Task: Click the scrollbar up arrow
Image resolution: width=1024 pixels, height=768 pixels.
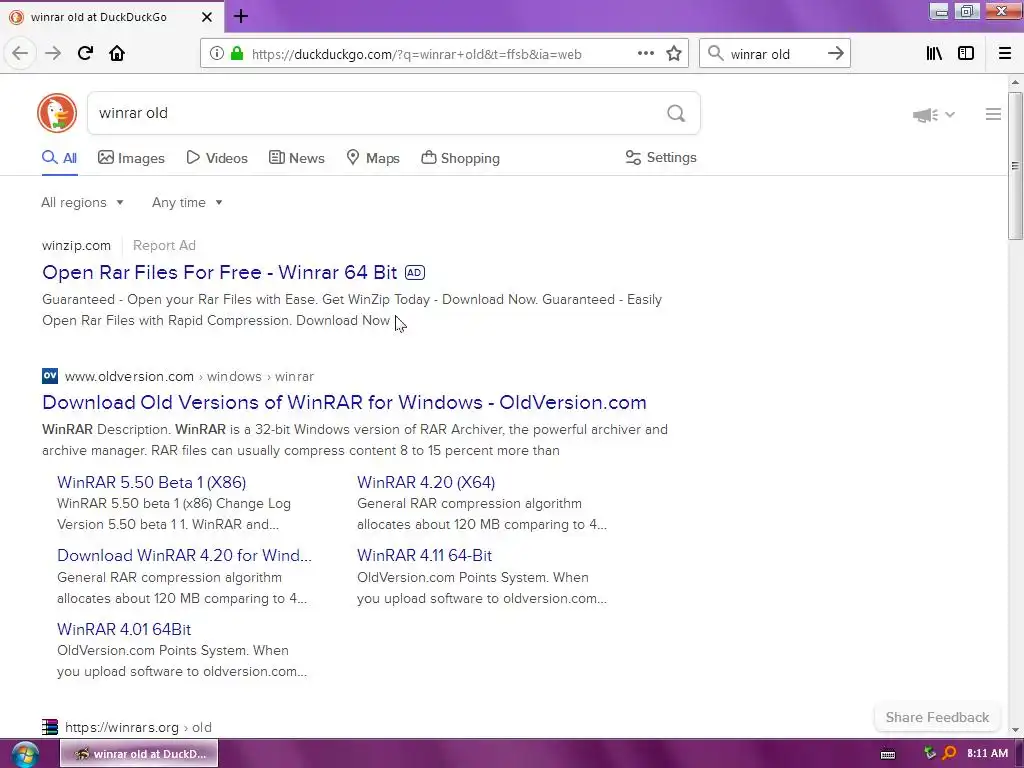Action: [x=1015, y=82]
